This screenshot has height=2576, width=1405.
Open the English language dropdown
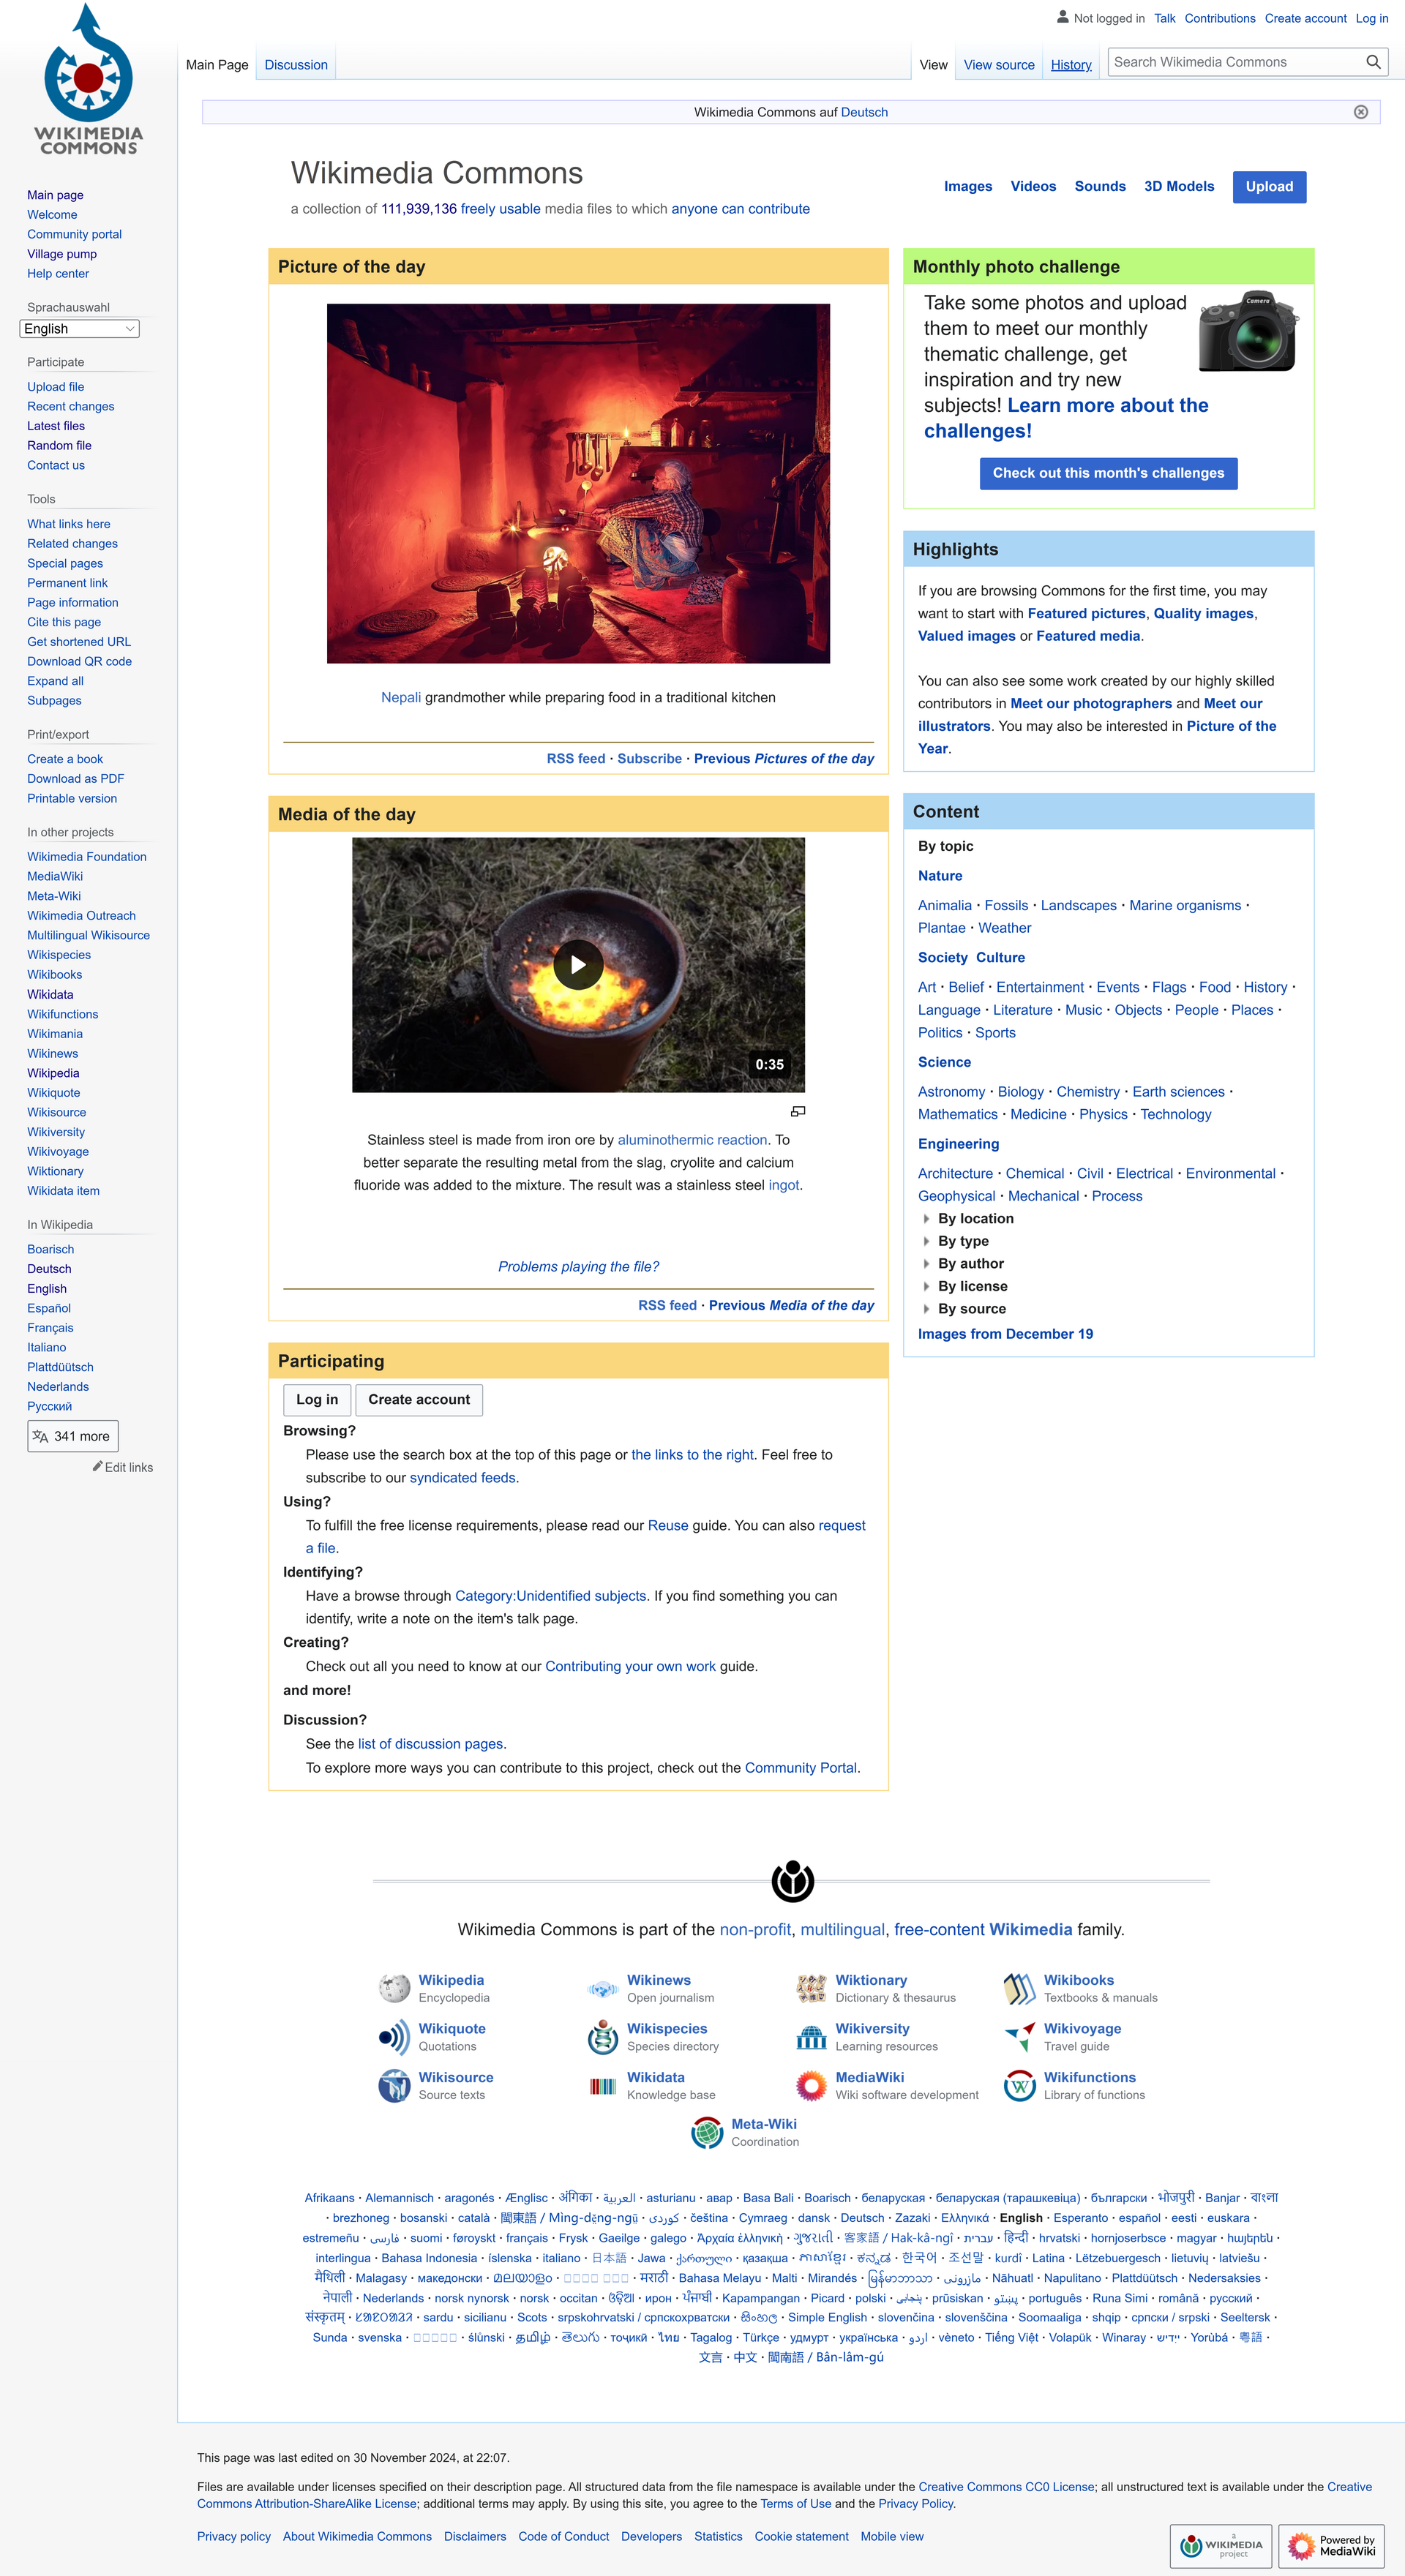click(x=79, y=329)
